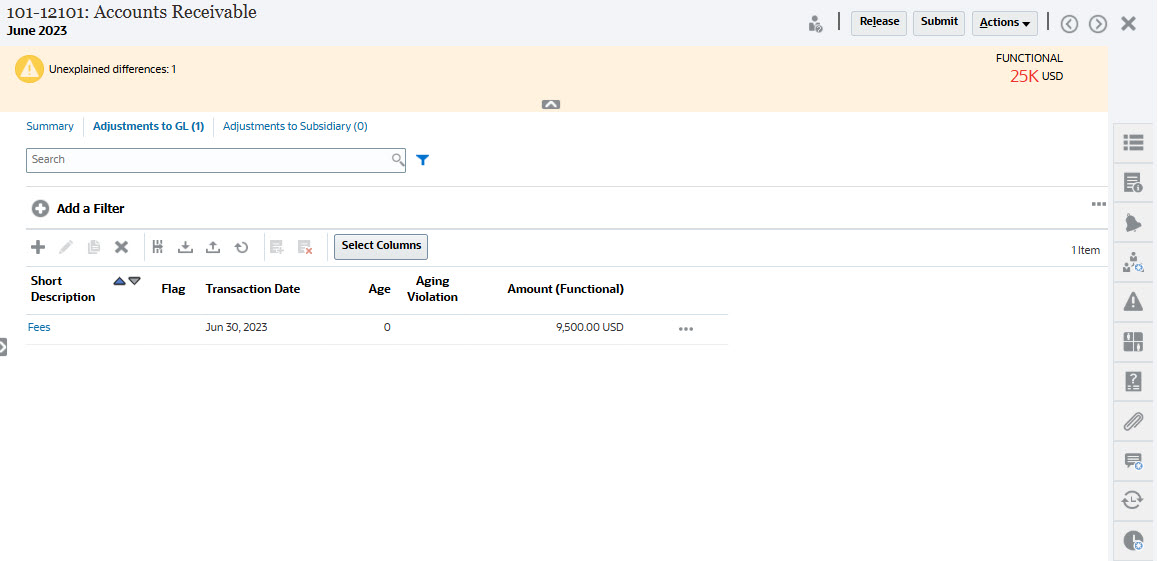The width and height of the screenshot is (1158, 561).
Task: Switch to Adjustments to GL (1) tab
Action: [x=148, y=126]
